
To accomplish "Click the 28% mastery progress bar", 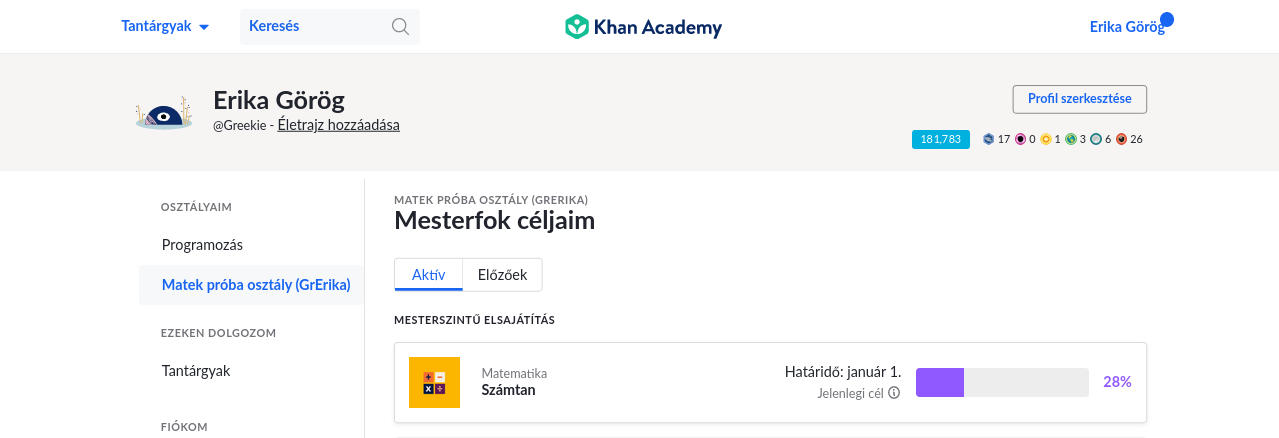I will pyautogui.click(x=1002, y=382).
